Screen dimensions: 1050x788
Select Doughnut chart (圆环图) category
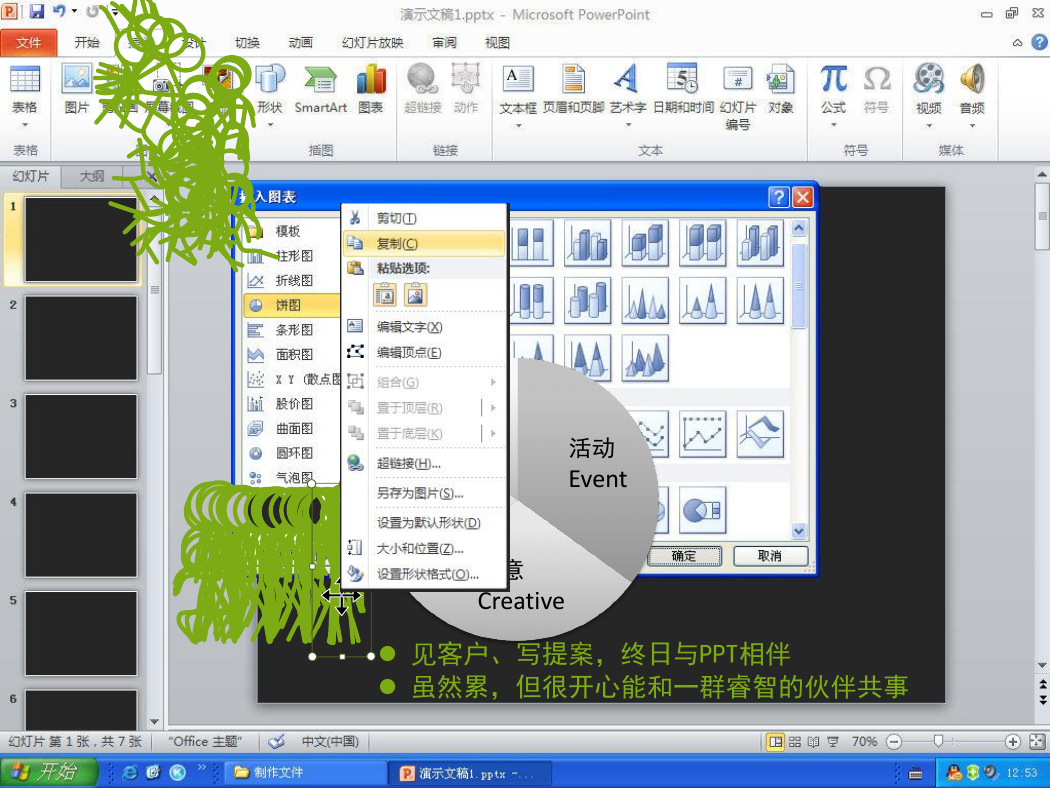tap(293, 453)
